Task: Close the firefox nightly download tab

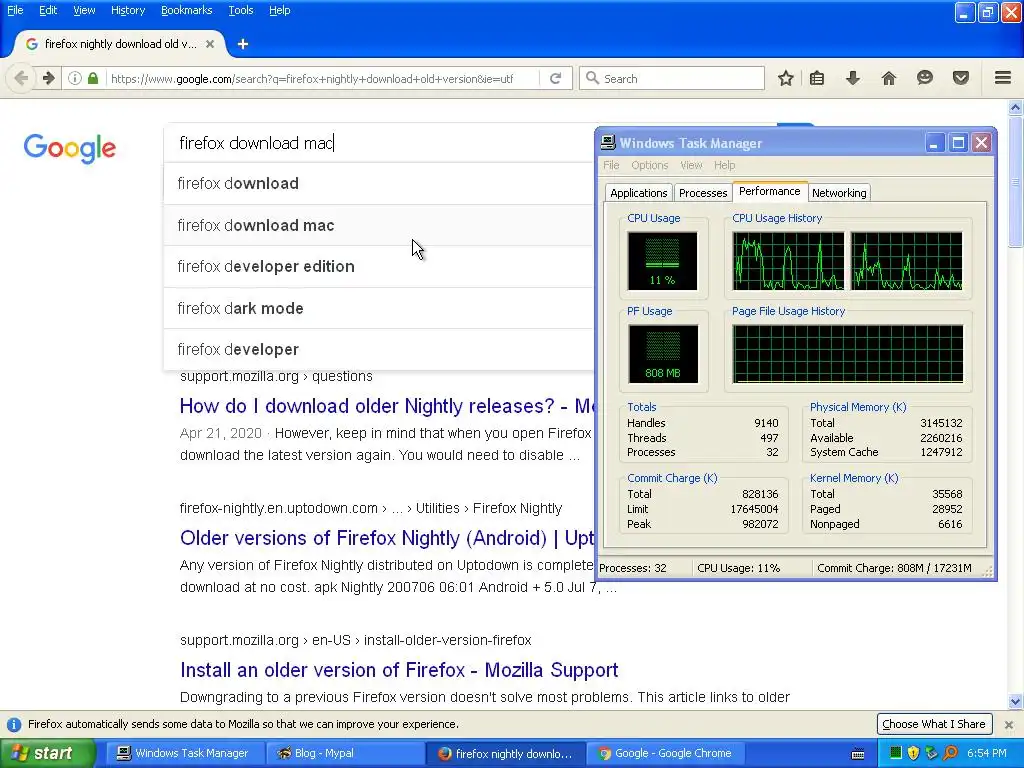Action: [210, 44]
